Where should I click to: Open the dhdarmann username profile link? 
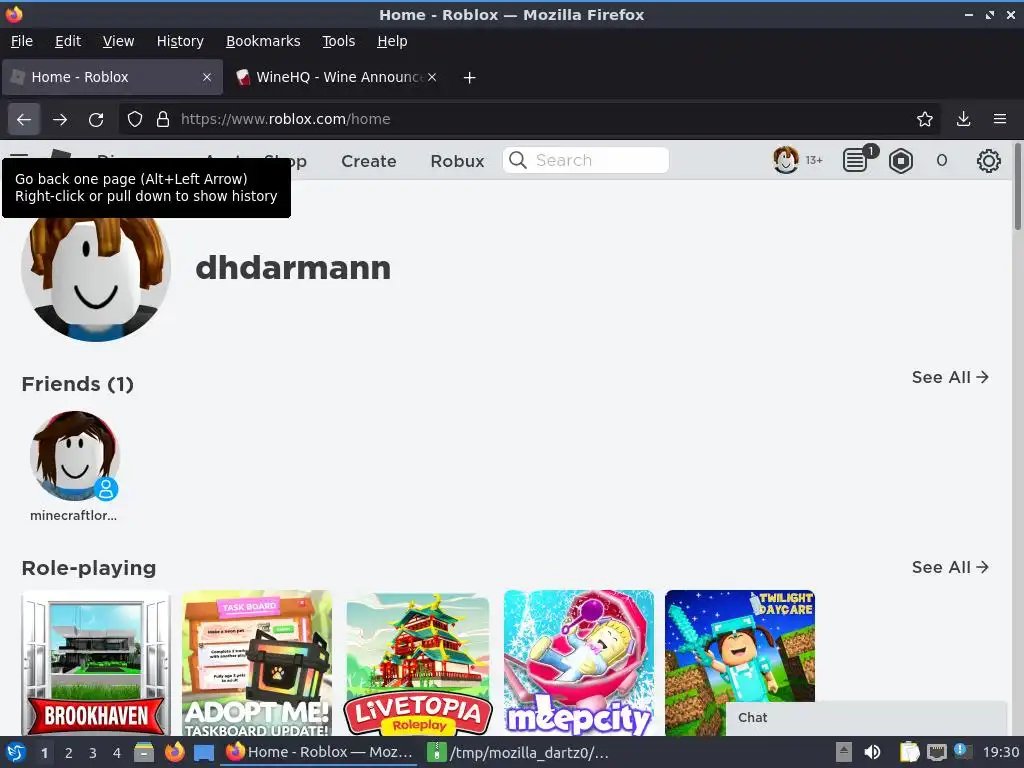(293, 268)
